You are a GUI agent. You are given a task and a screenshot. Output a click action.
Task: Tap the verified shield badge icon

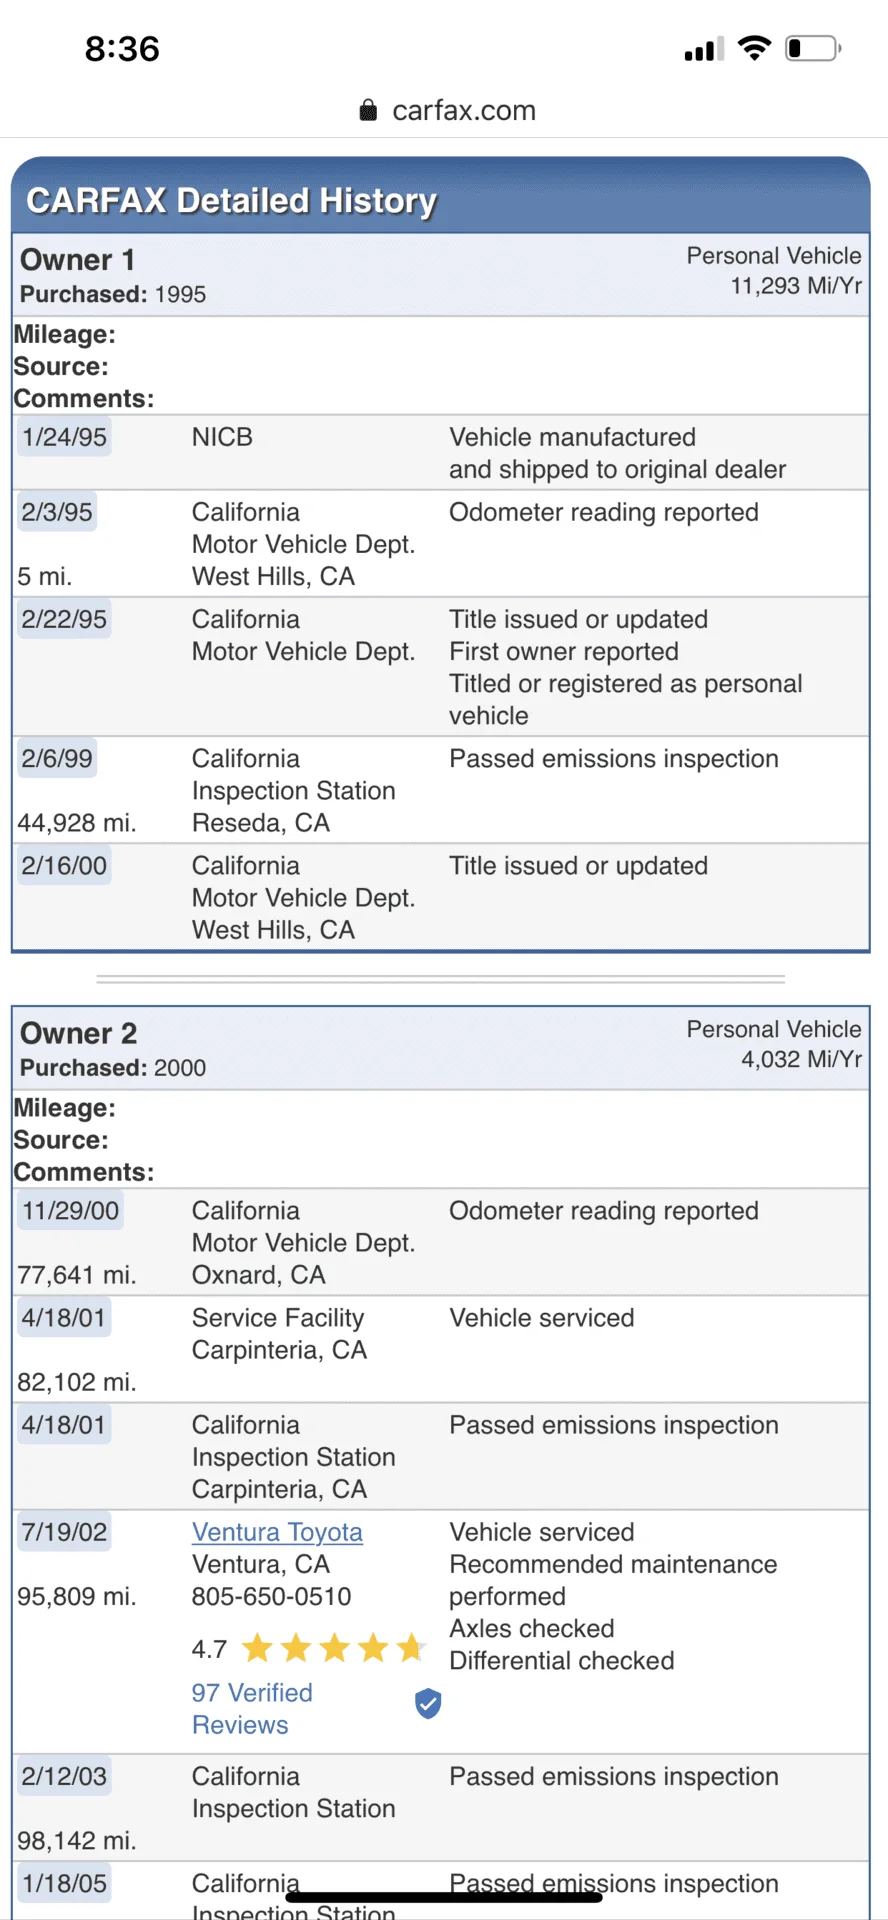pos(428,1703)
